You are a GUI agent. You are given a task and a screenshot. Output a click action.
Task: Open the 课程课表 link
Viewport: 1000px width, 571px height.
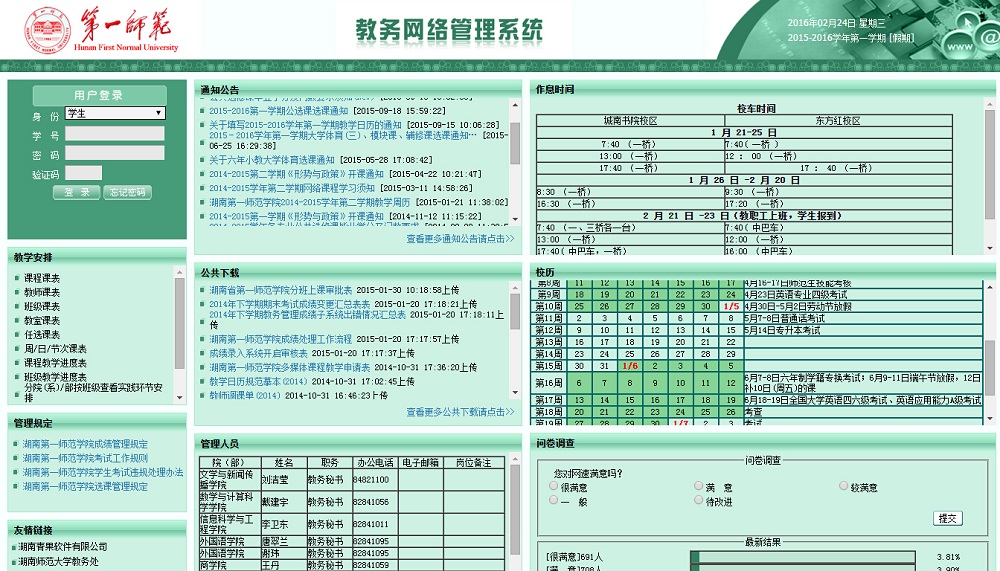click(x=41, y=278)
